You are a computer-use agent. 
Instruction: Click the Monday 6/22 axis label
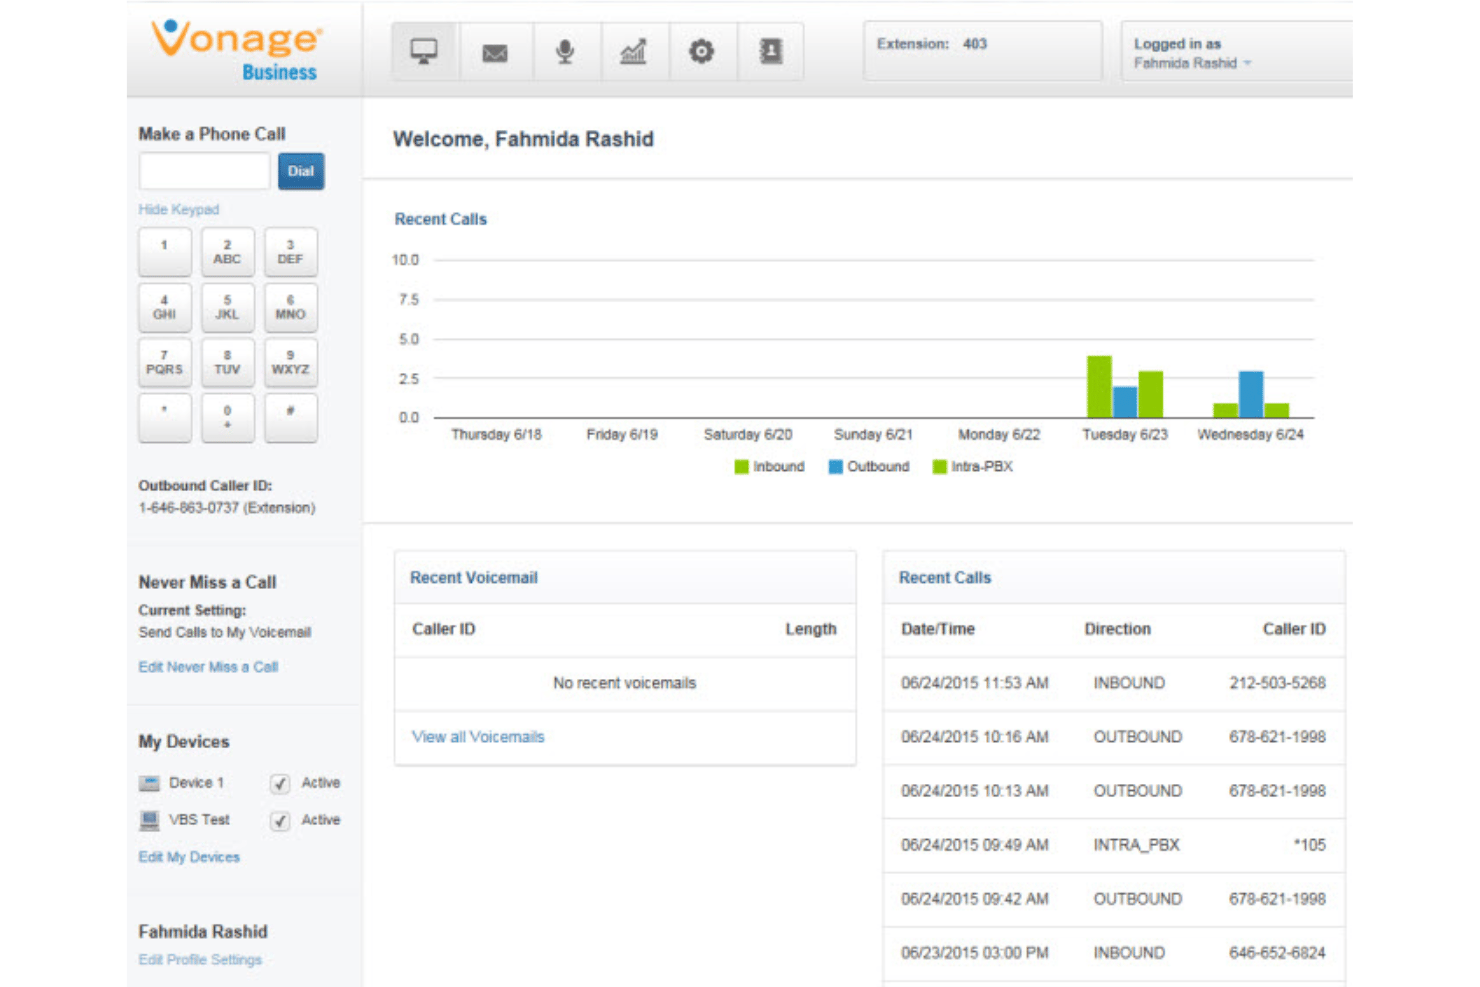pos(999,435)
